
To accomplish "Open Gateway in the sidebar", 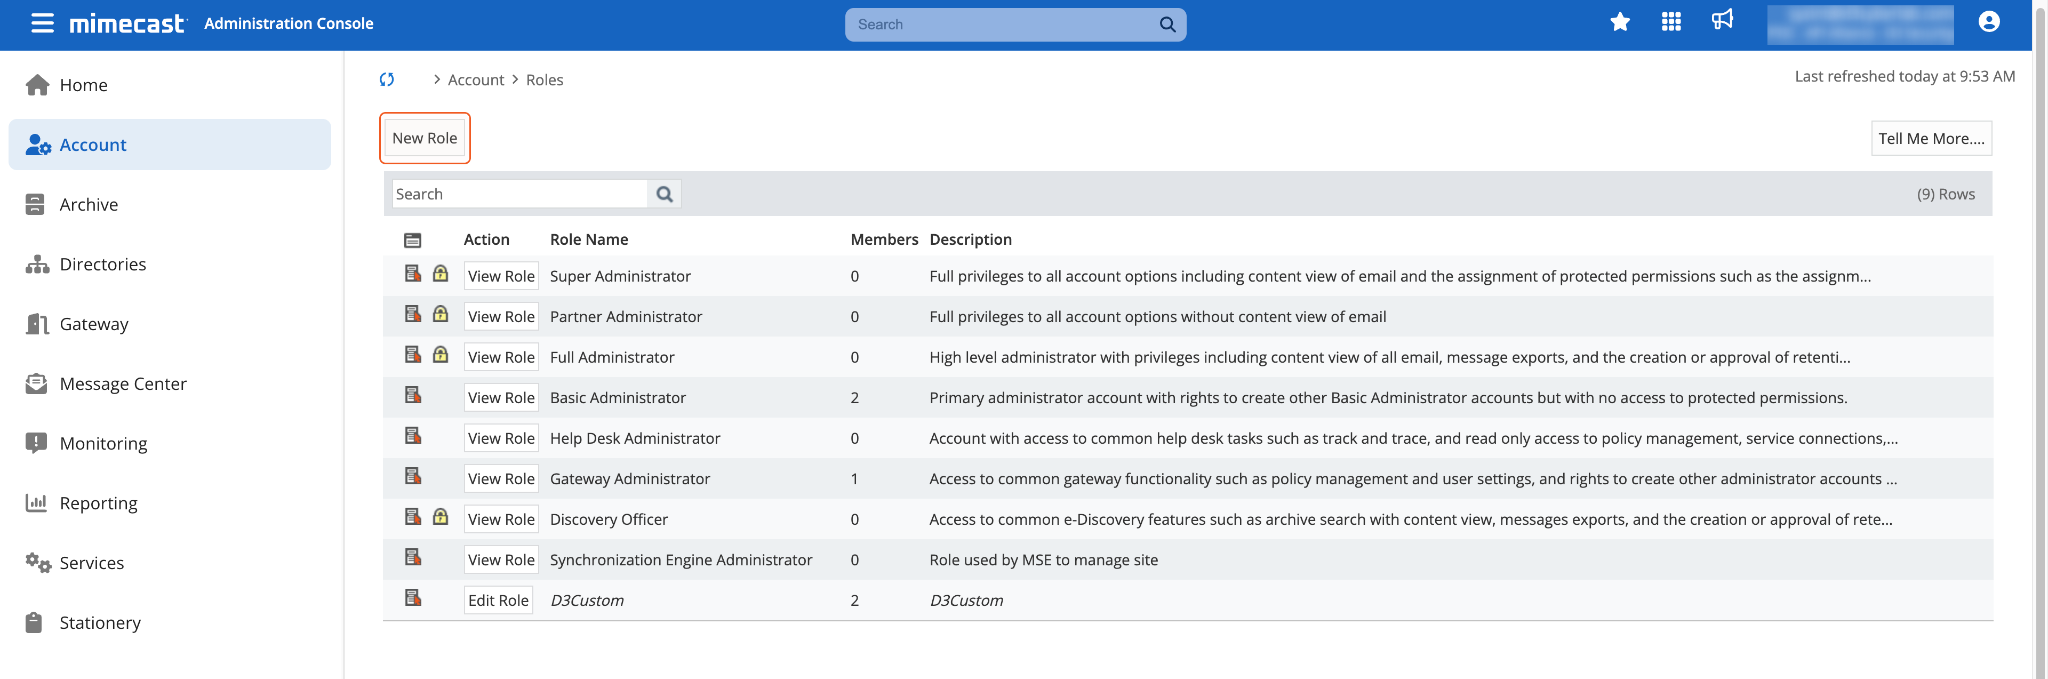I will pos(94,324).
